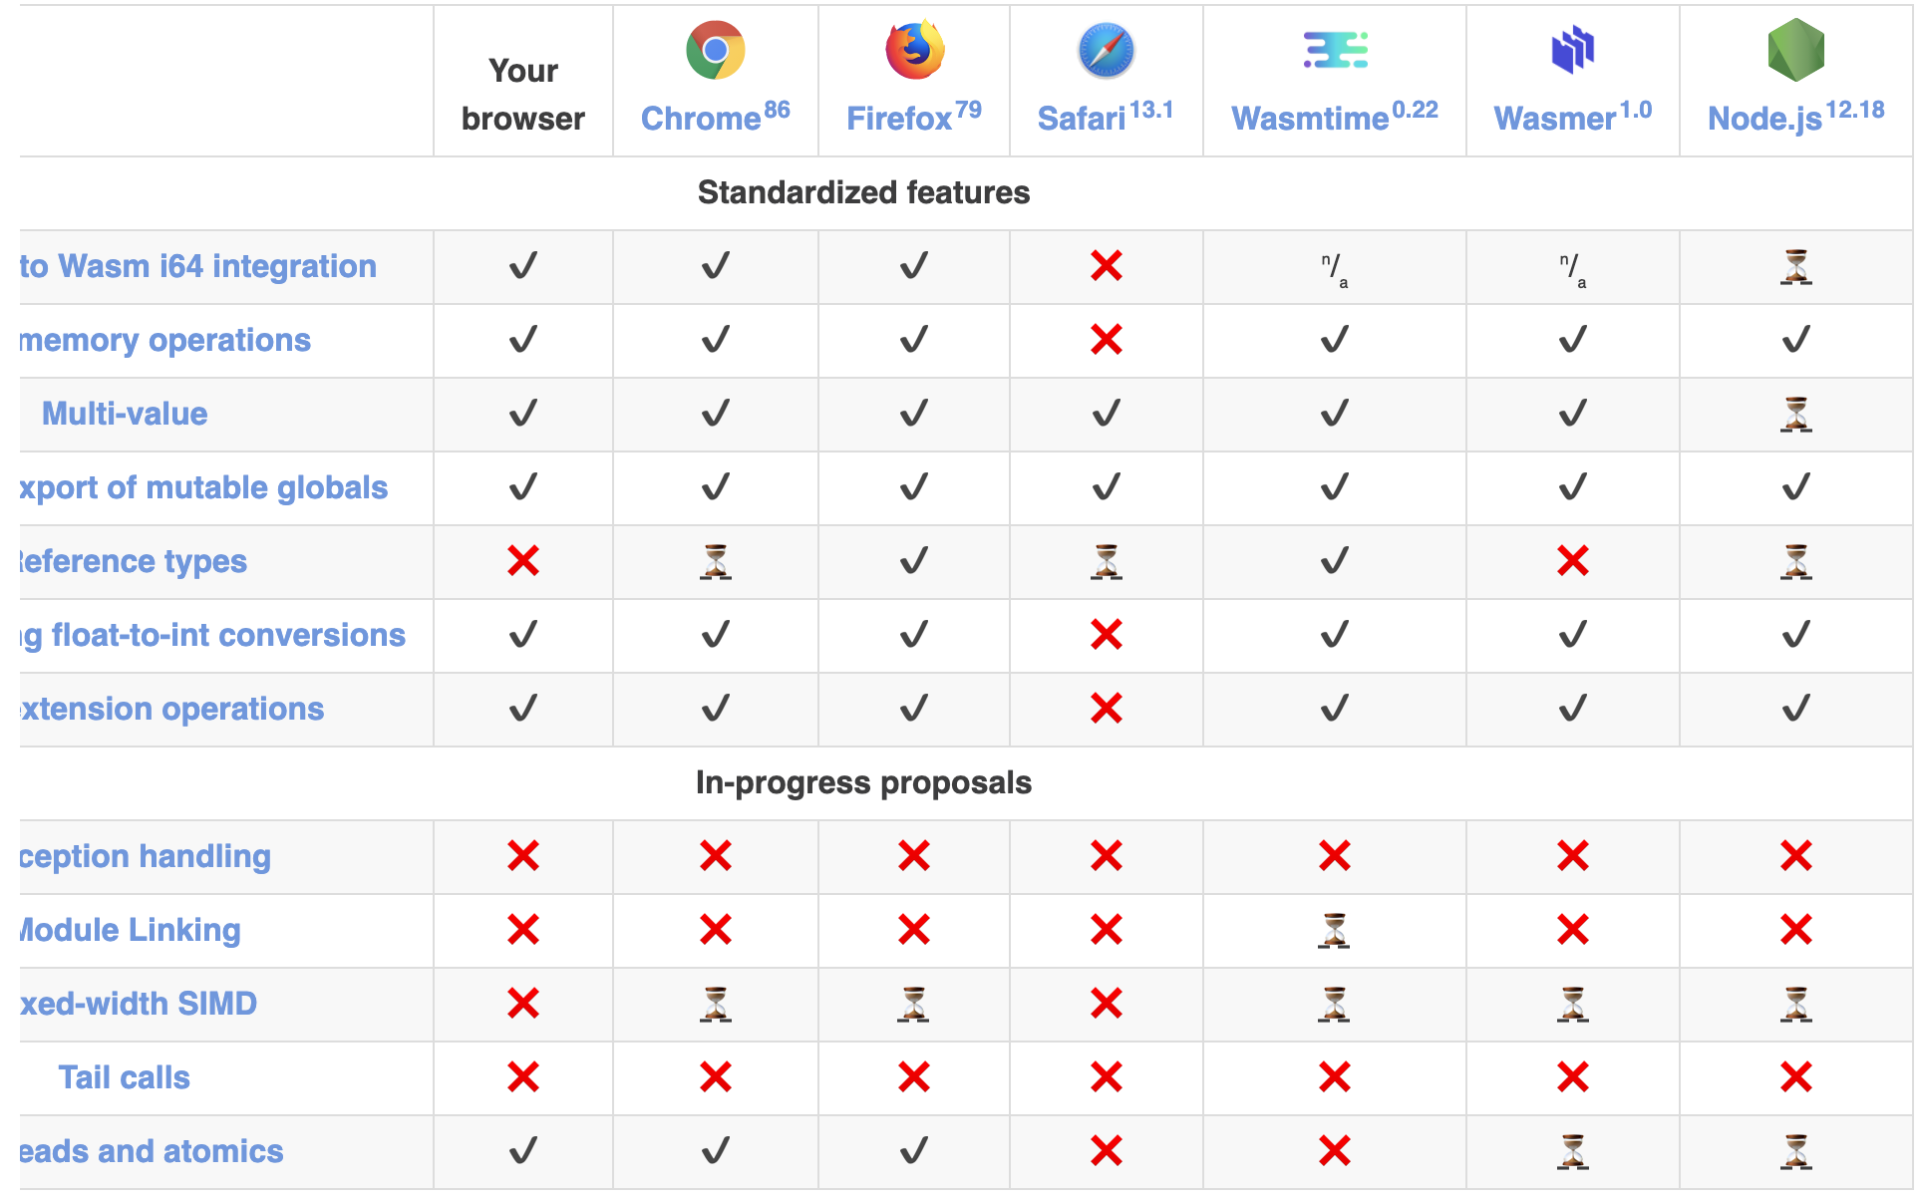Open the Module Linking proposal link
This screenshot has width=1920, height=1196.
click(130, 930)
